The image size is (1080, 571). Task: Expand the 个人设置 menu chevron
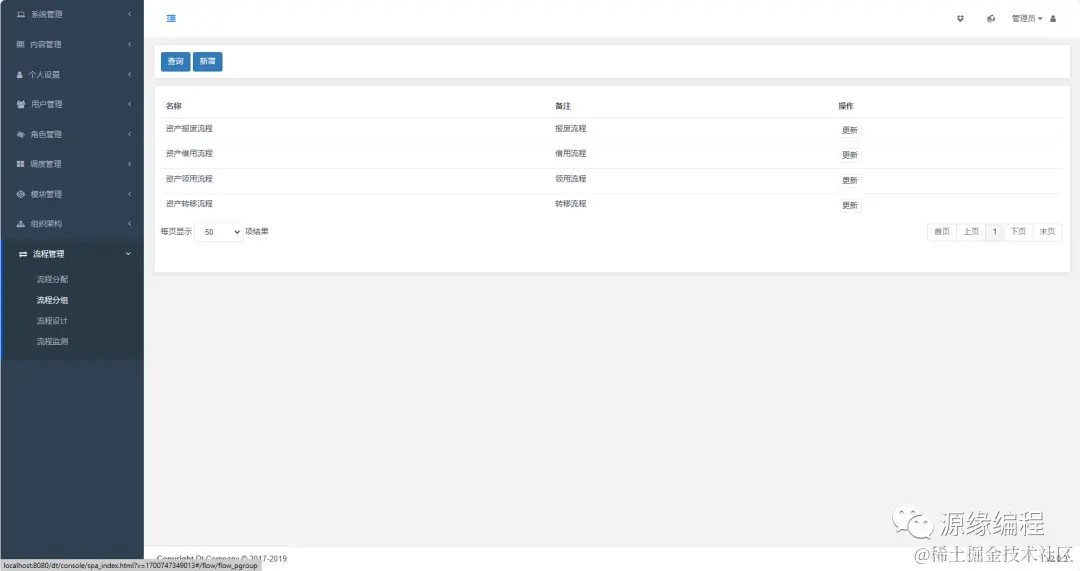click(129, 74)
